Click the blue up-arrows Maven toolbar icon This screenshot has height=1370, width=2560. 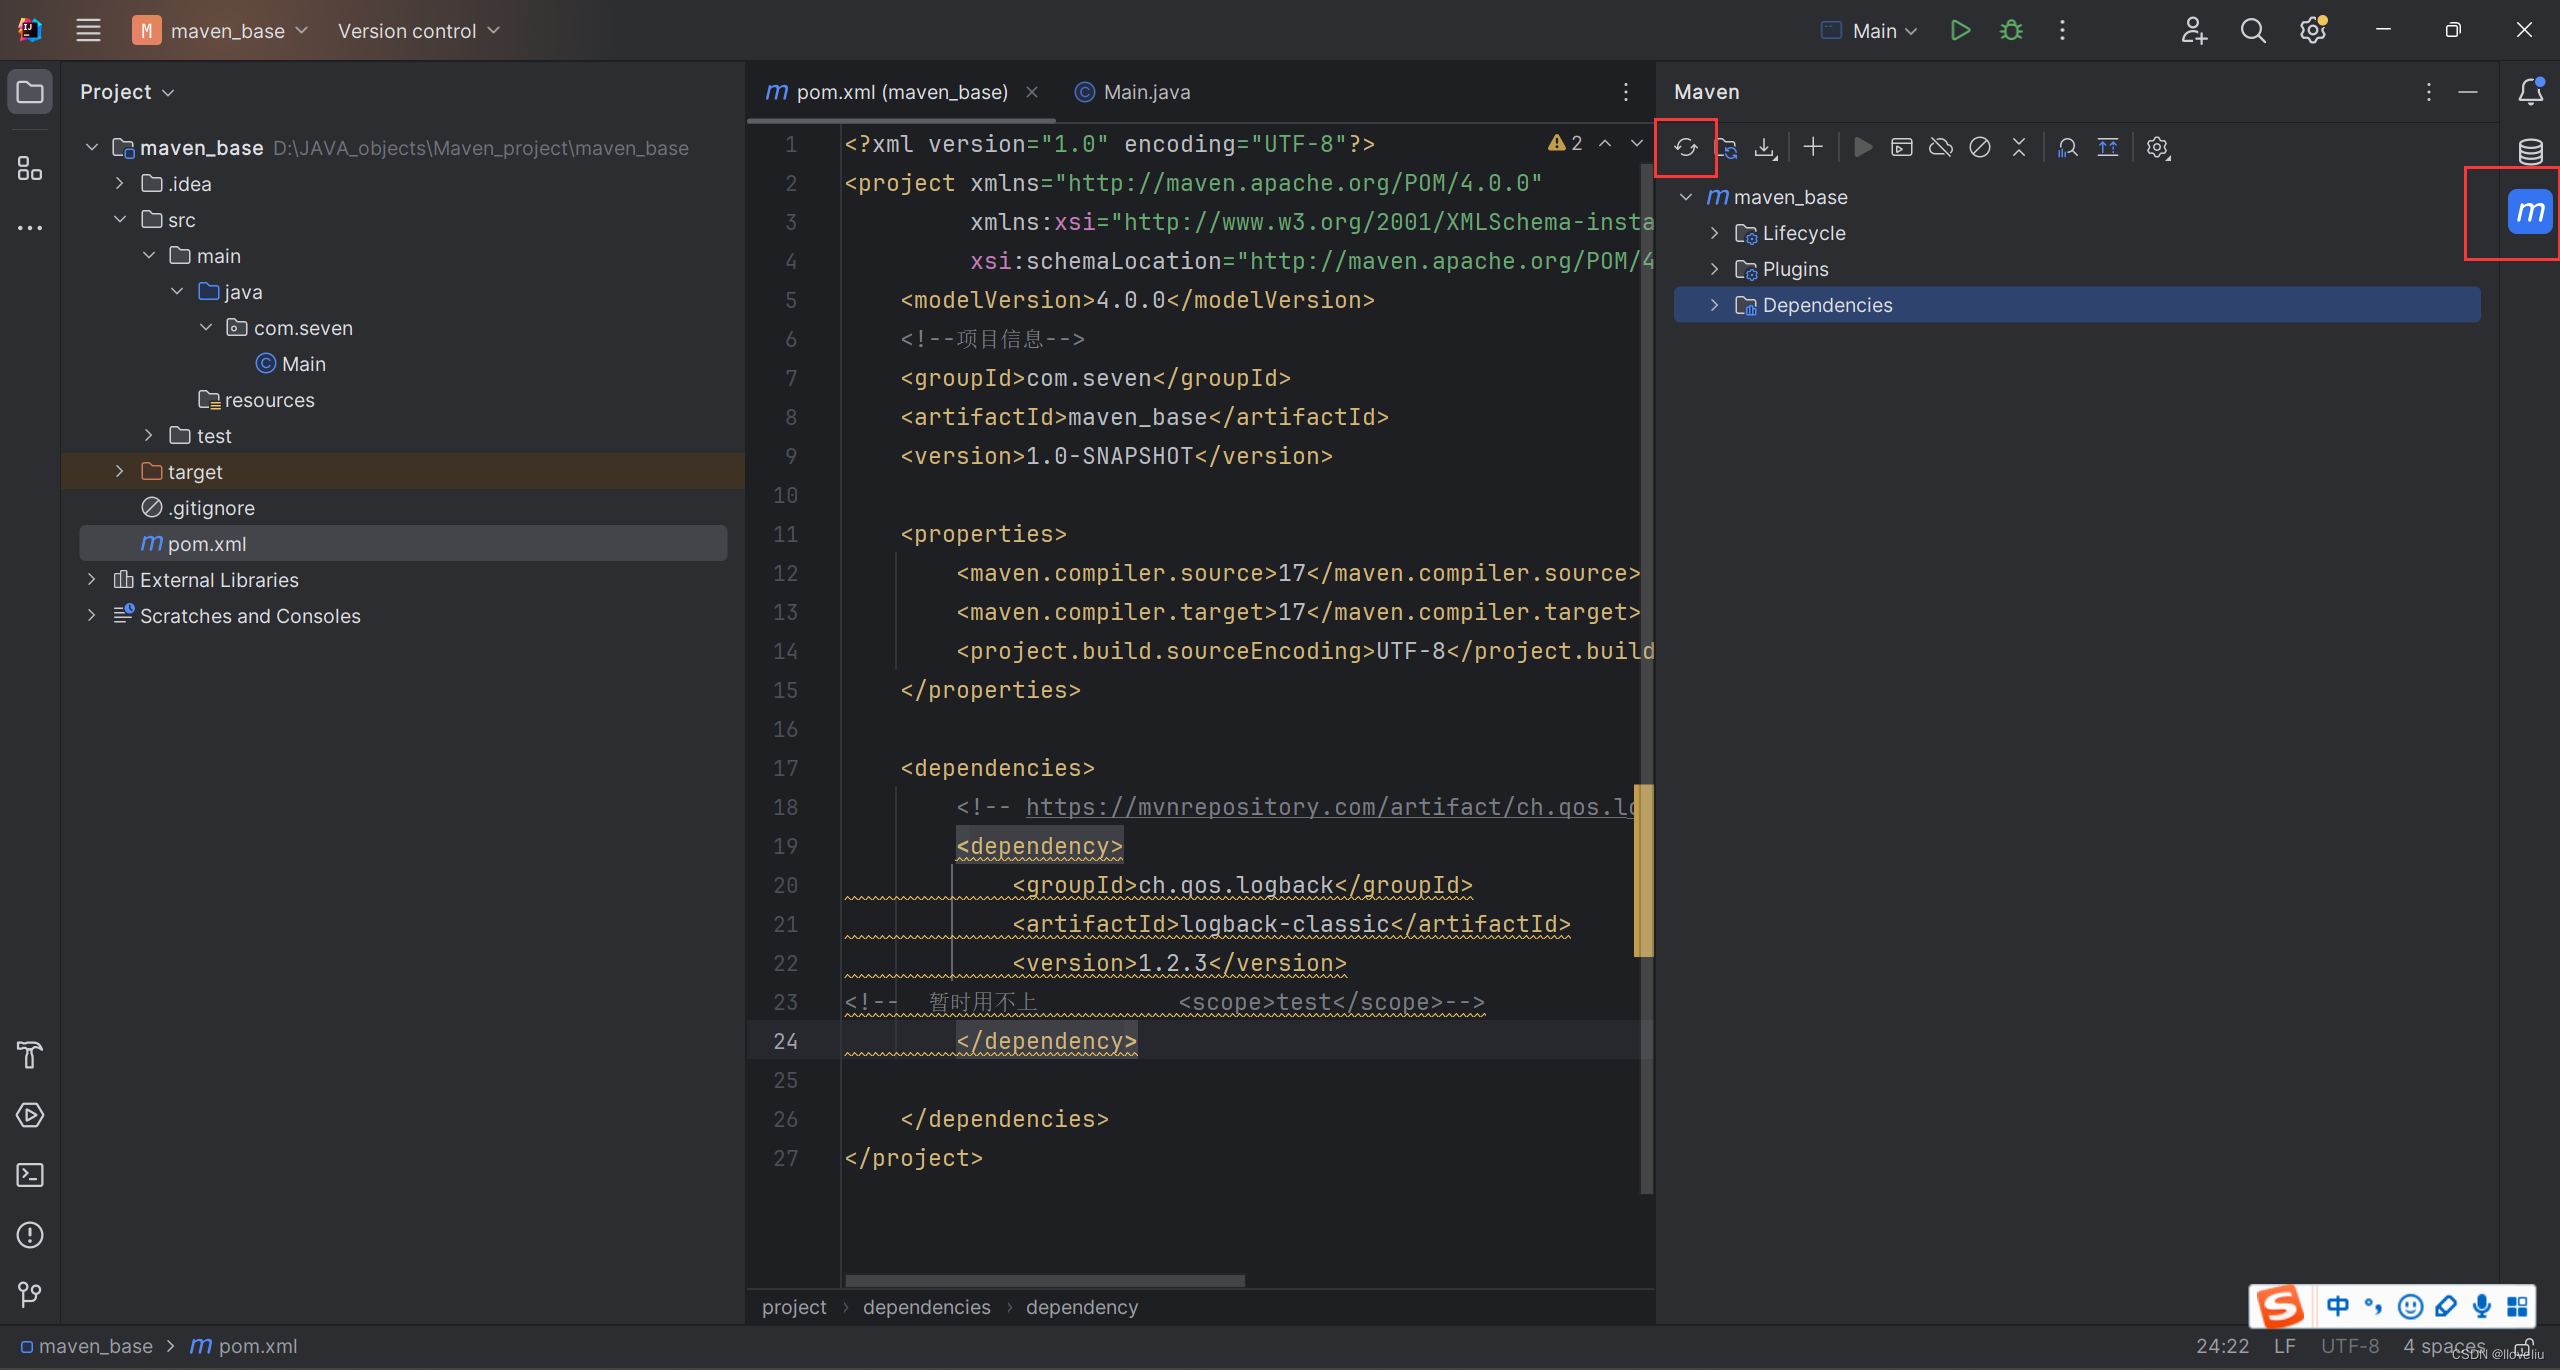point(2108,148)
